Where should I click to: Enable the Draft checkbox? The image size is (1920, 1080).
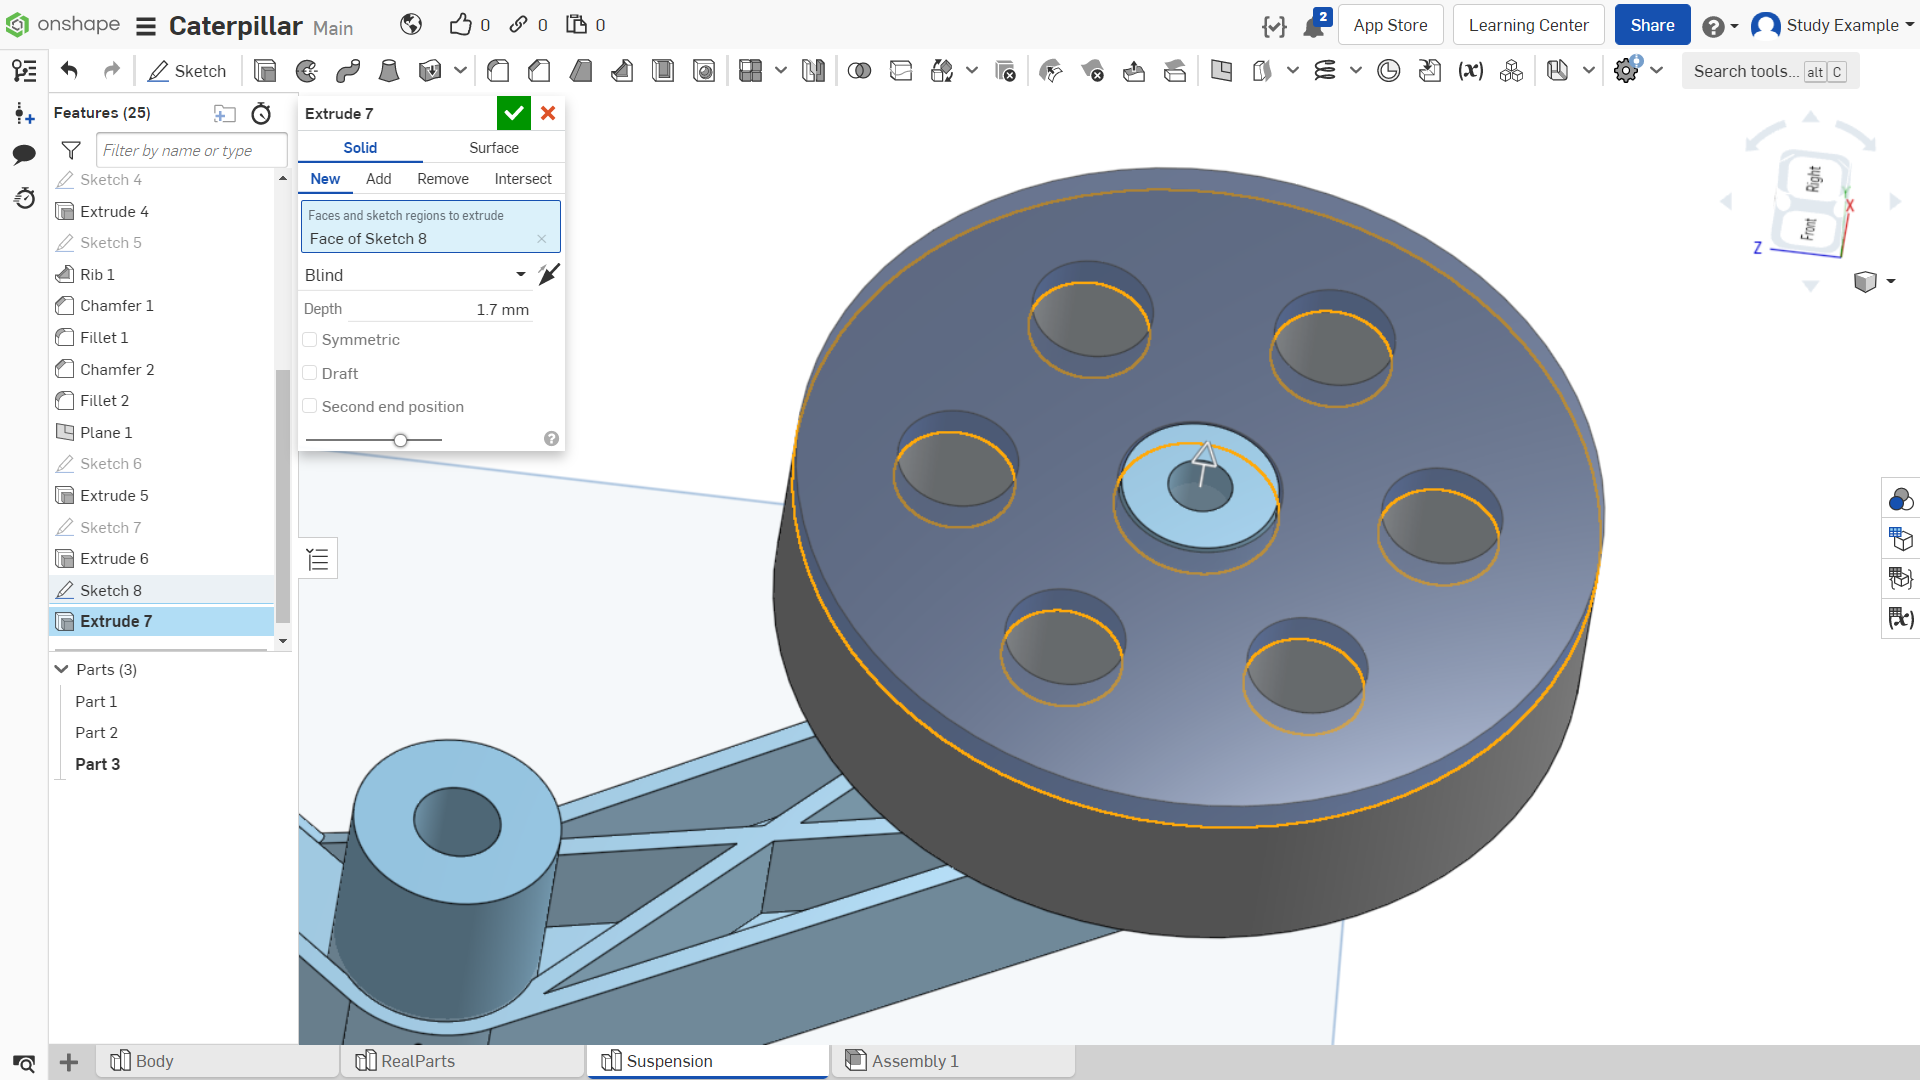pyautogui.click(x=310, y=373)
